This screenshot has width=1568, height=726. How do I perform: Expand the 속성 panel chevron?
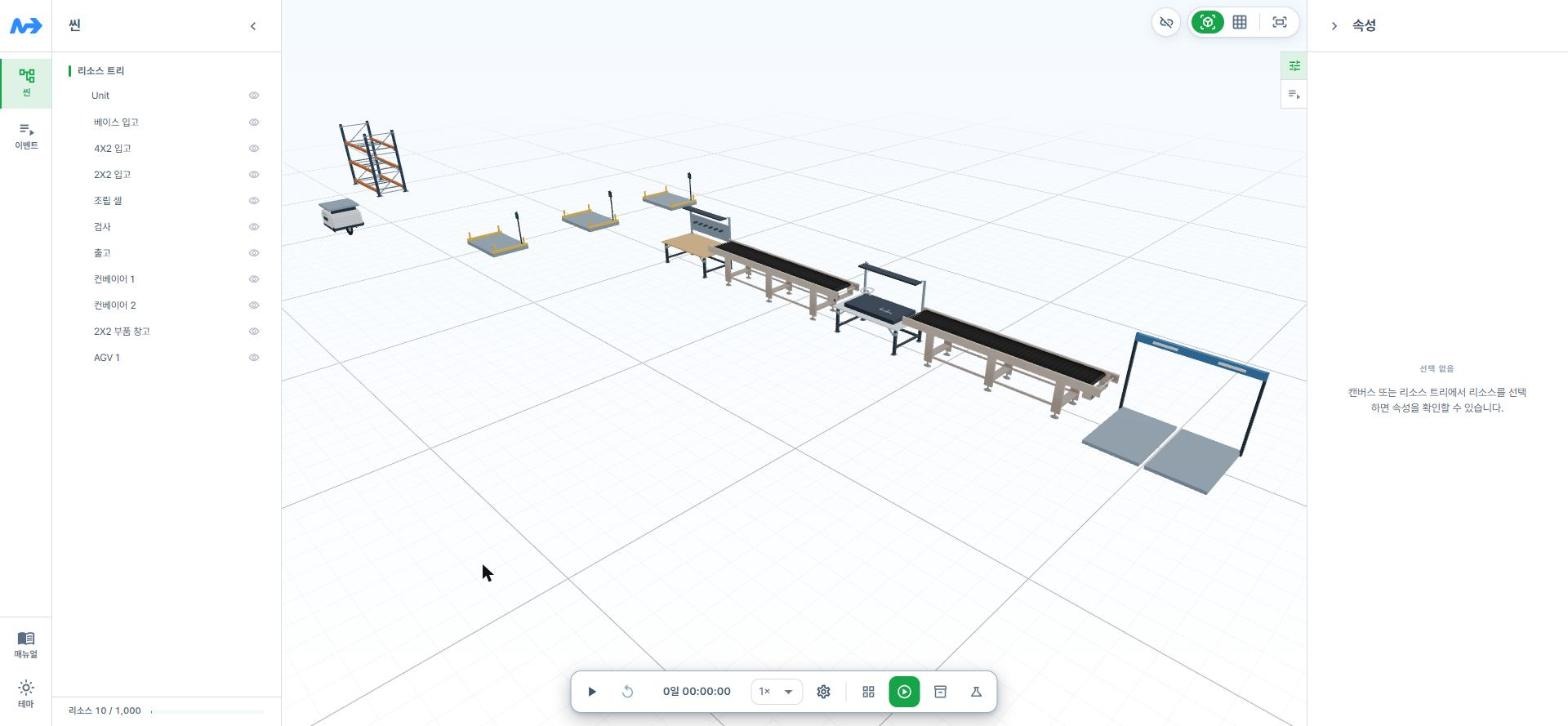pos(1334,26)
